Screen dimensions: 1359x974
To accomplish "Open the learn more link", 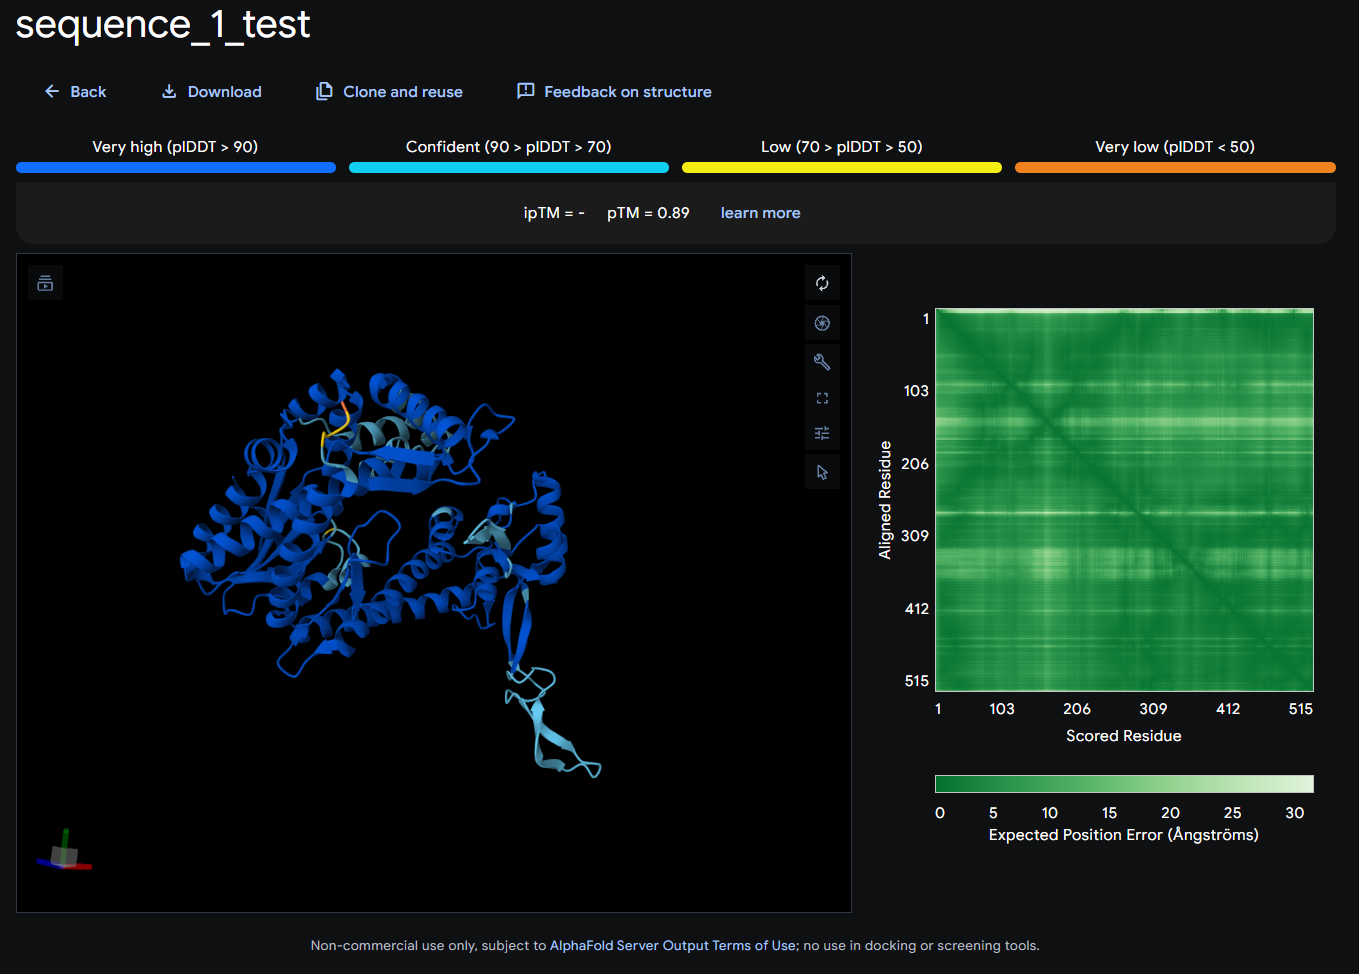I will [760, 213].
